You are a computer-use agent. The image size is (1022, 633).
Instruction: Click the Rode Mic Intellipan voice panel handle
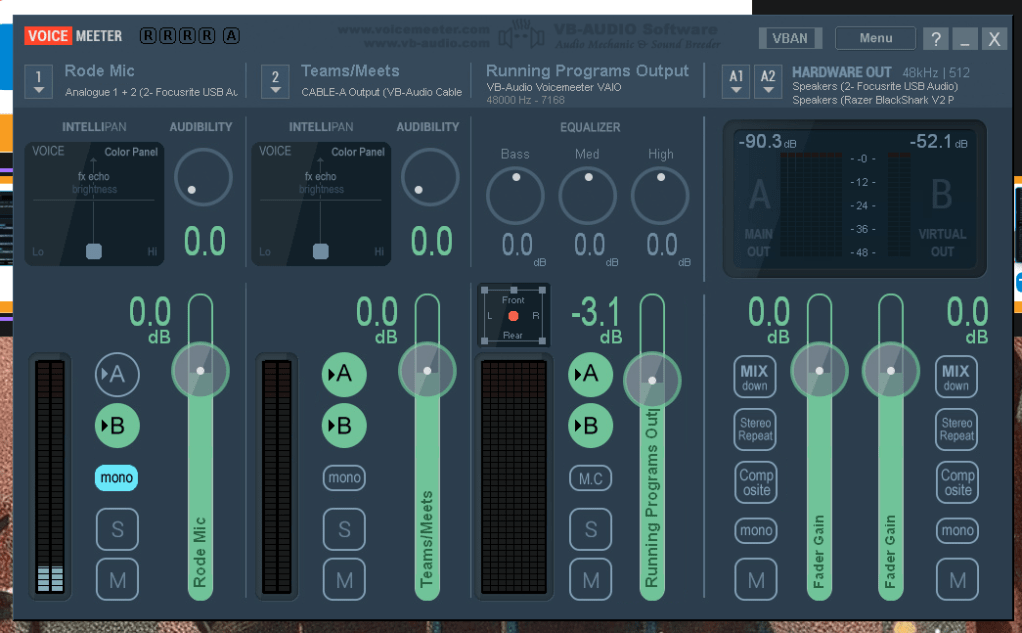[94, 251]
